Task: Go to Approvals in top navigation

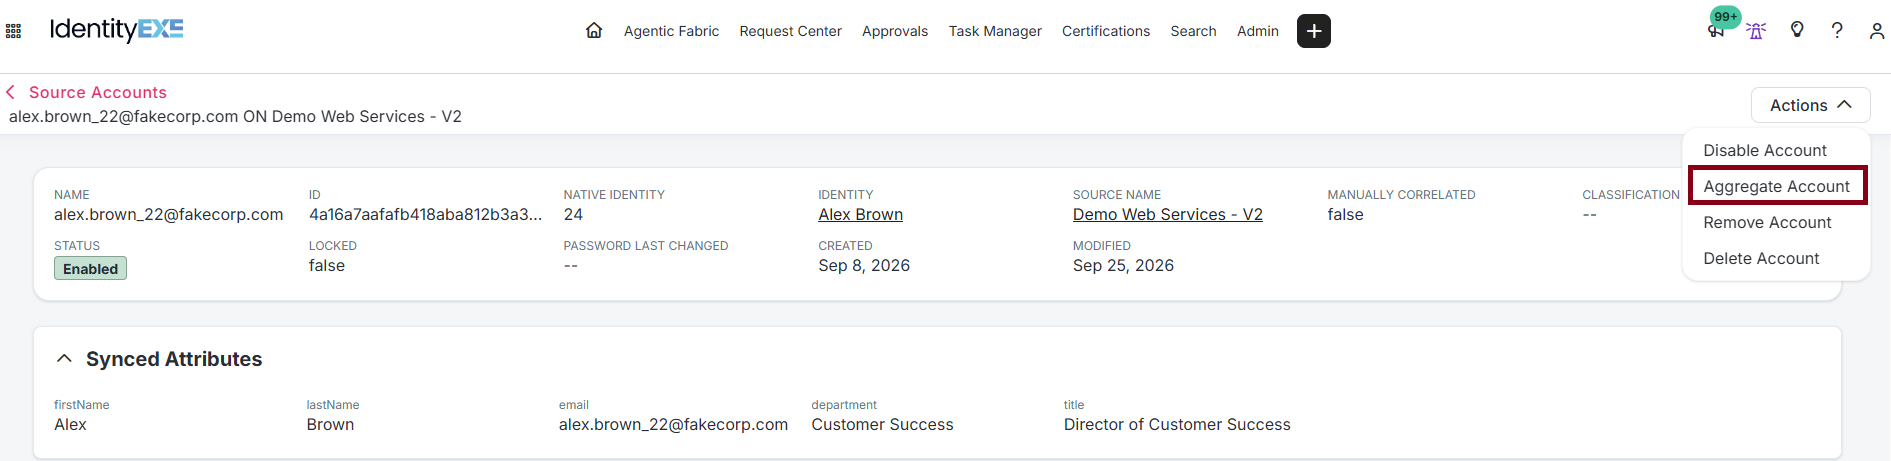Action: [x=895, y=31]
